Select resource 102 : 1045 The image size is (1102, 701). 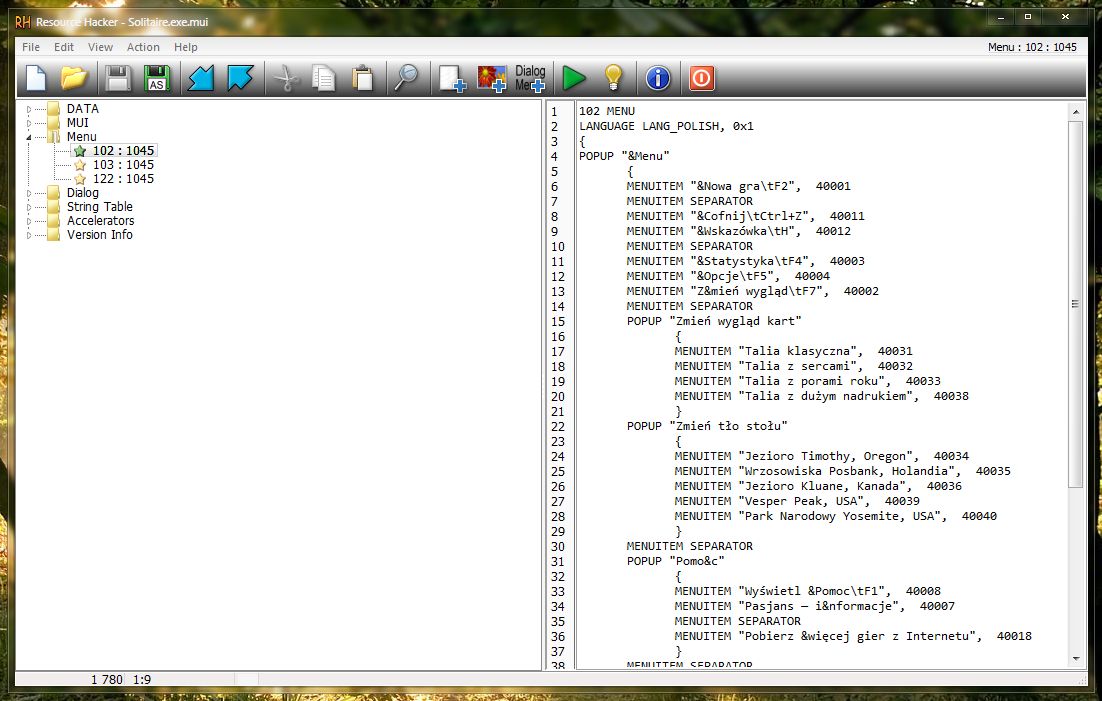[x=123, y=150]
